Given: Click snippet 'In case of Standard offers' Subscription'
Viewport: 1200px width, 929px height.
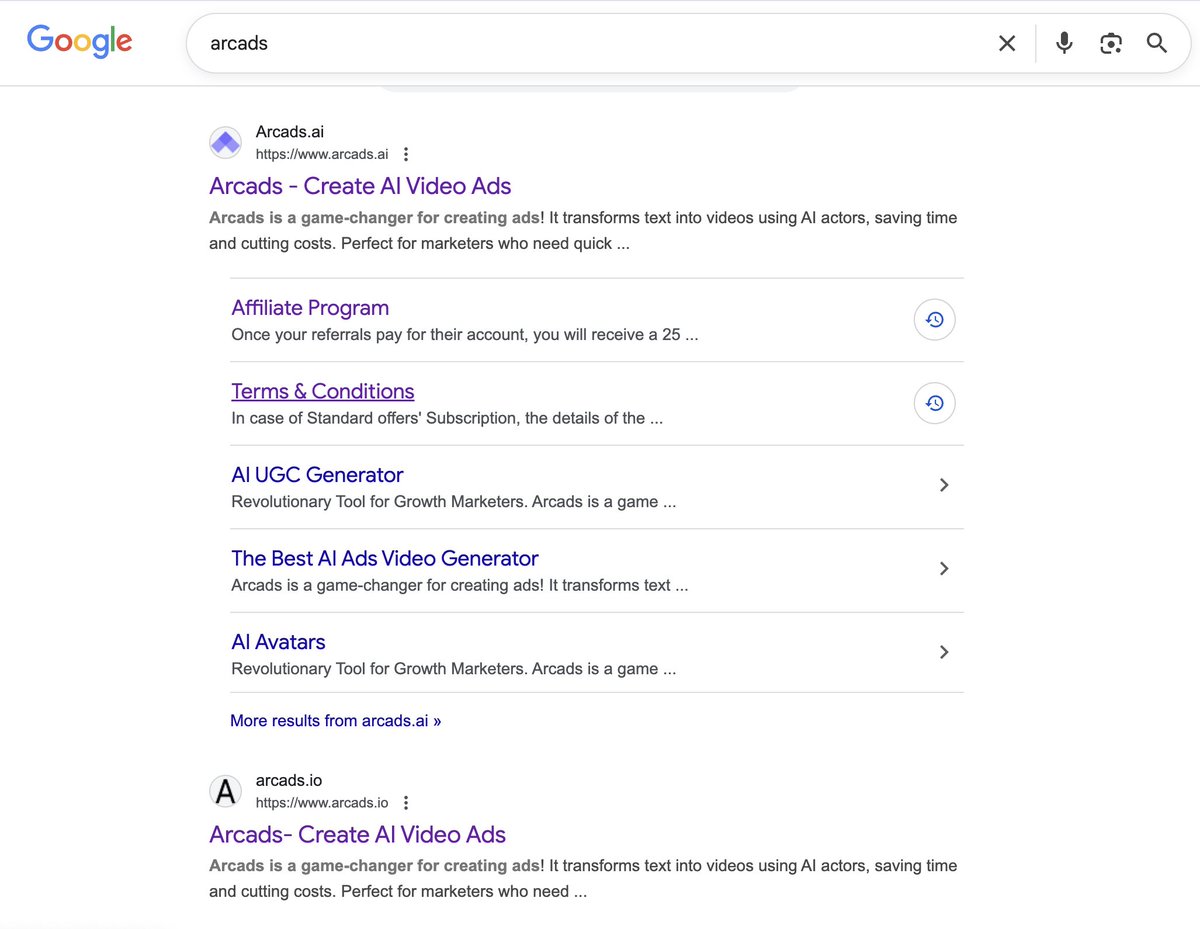Looking at the screenshot, I should coord(447,418).
